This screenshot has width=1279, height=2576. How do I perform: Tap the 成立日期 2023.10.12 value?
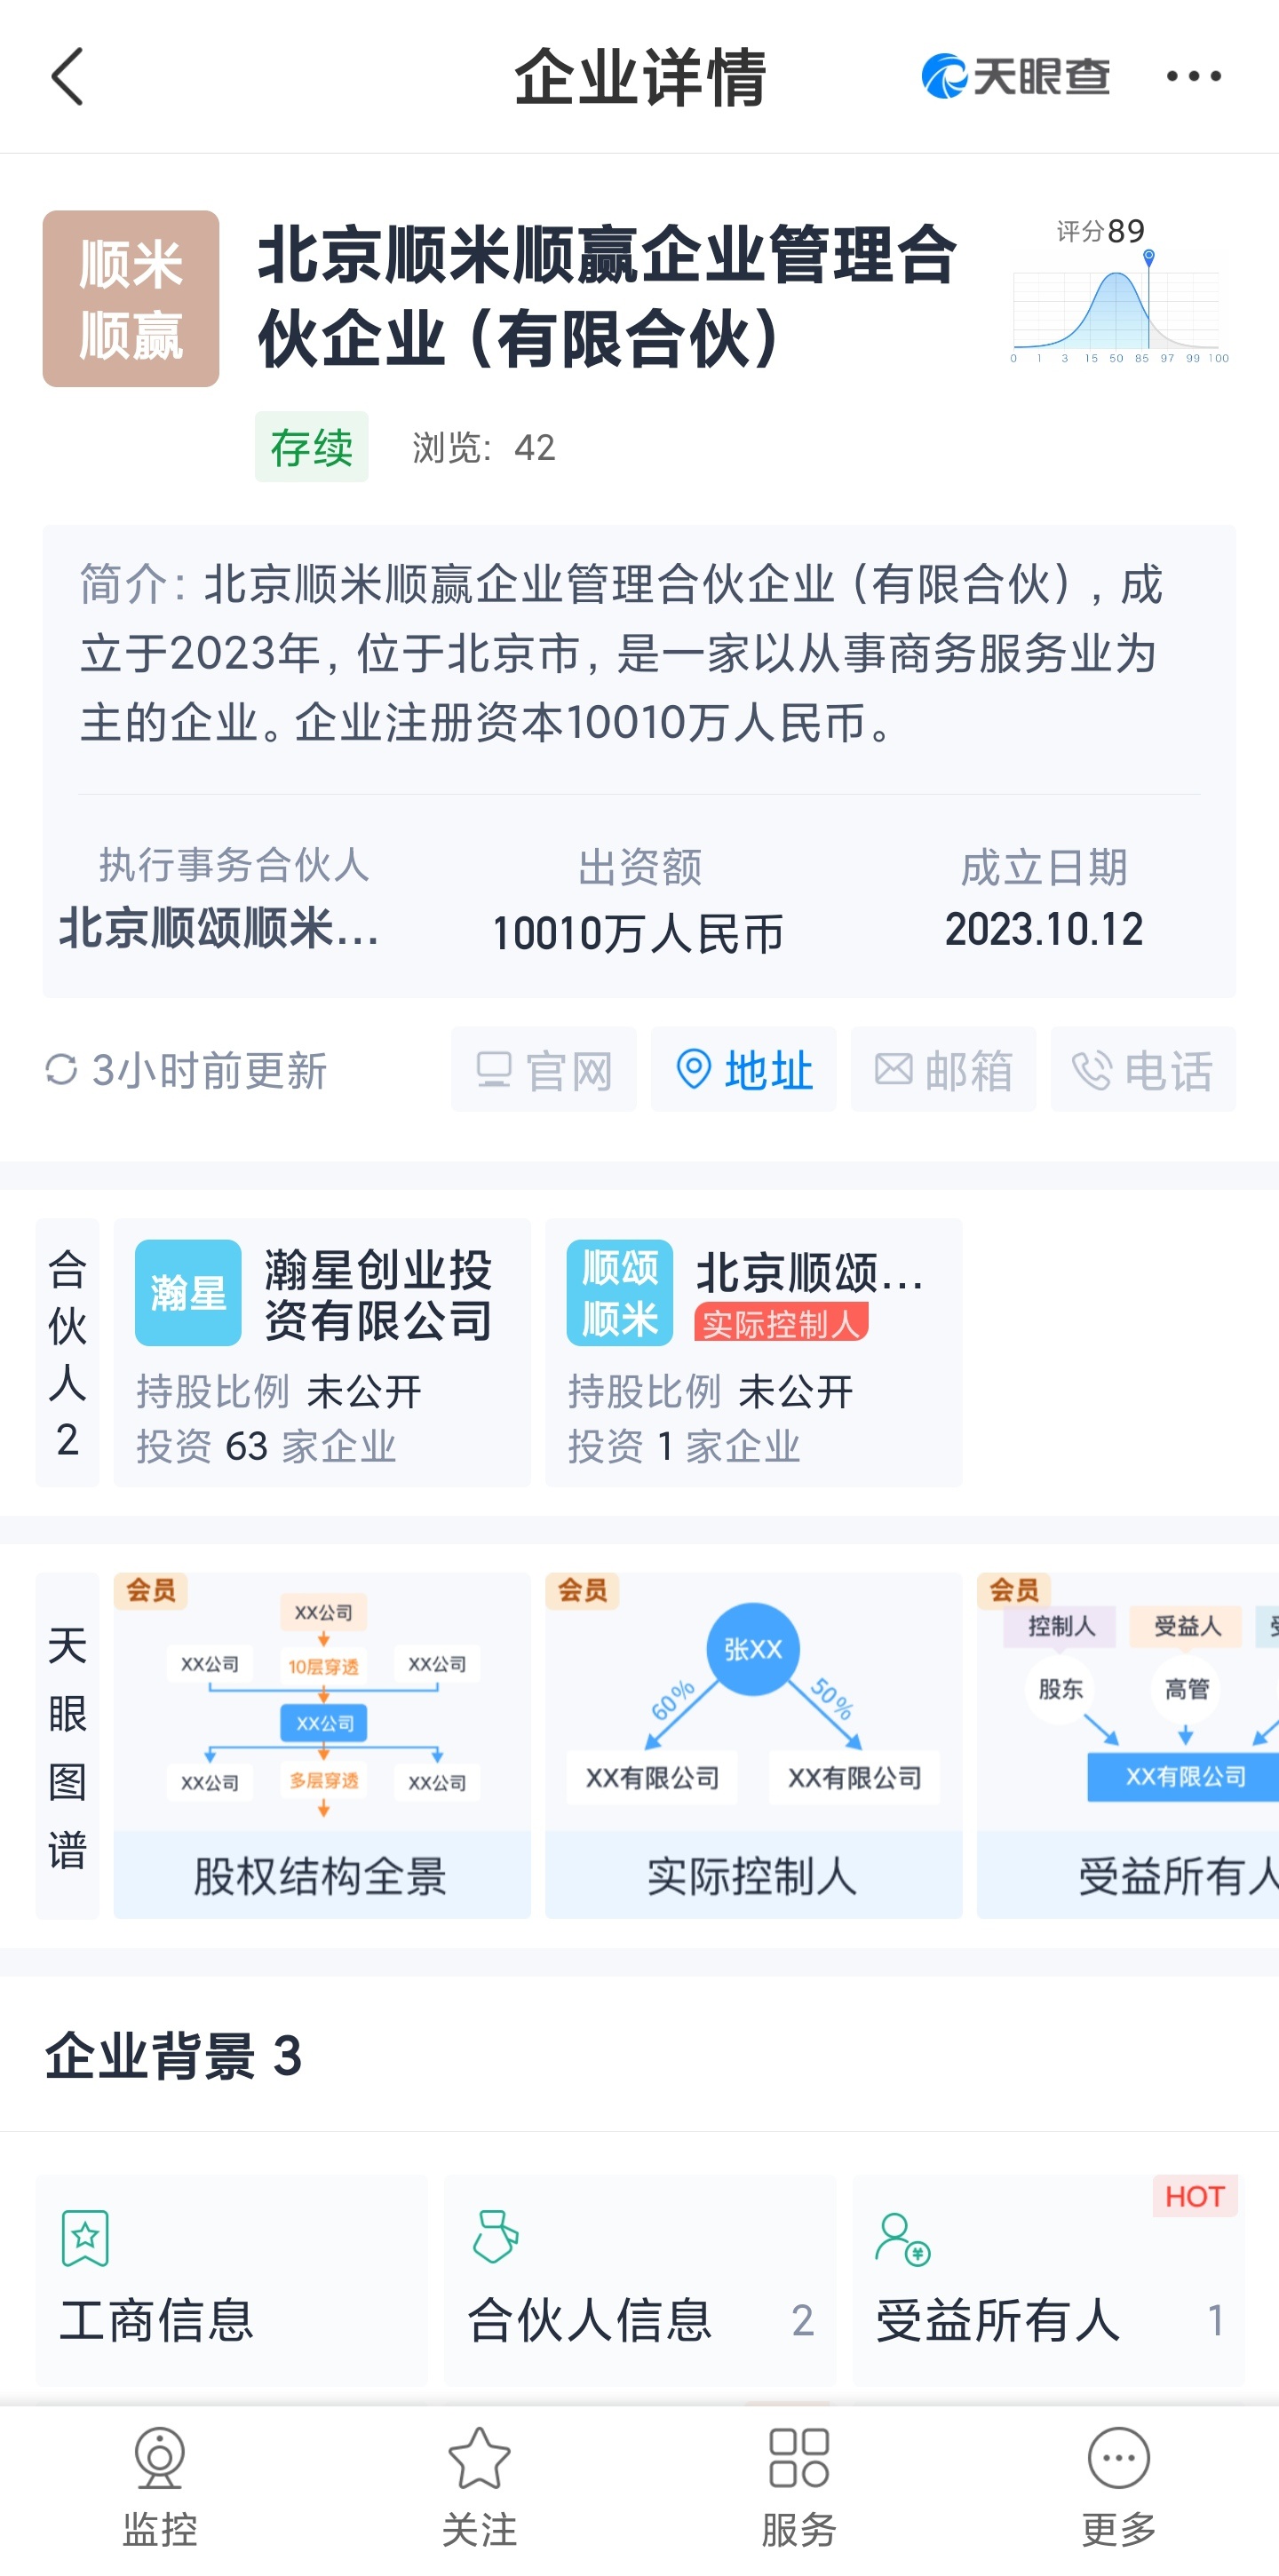pyautogui.click(x=1044, y=930)
